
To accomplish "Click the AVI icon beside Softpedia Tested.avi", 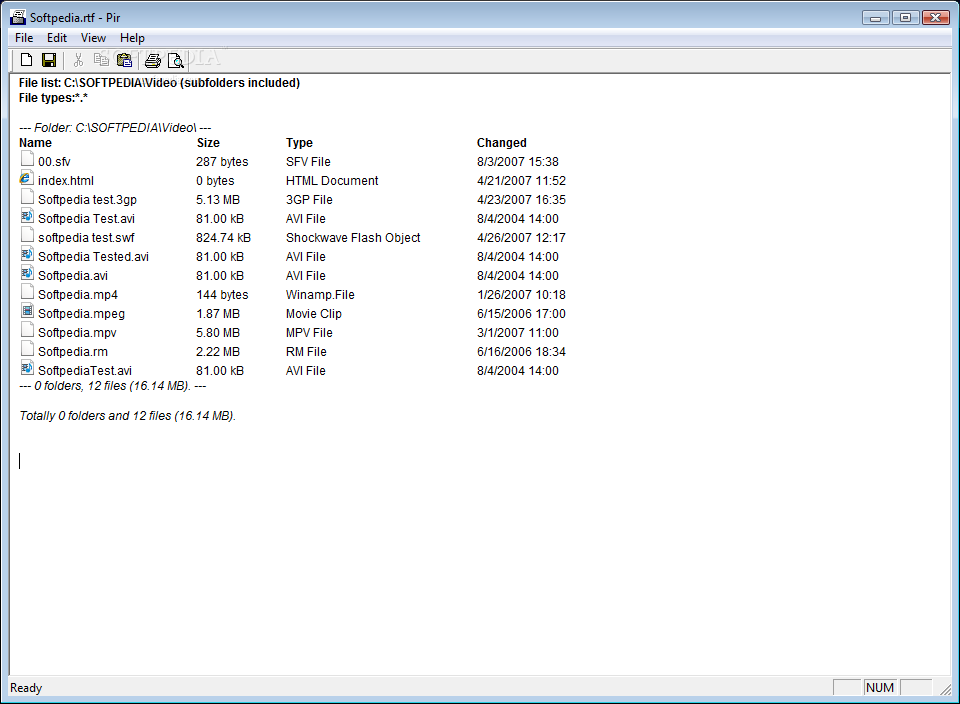I will pyautogui.click(x=27, y=255).
